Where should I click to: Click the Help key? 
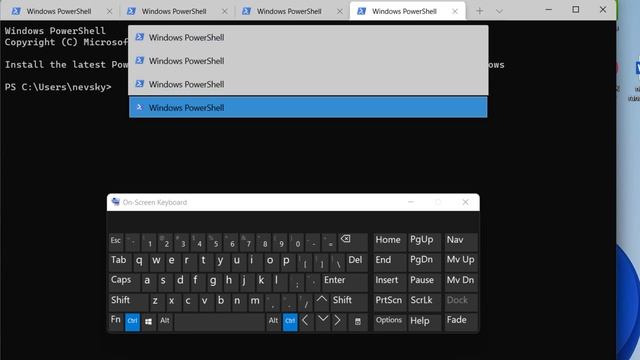(x=424, y=321)
